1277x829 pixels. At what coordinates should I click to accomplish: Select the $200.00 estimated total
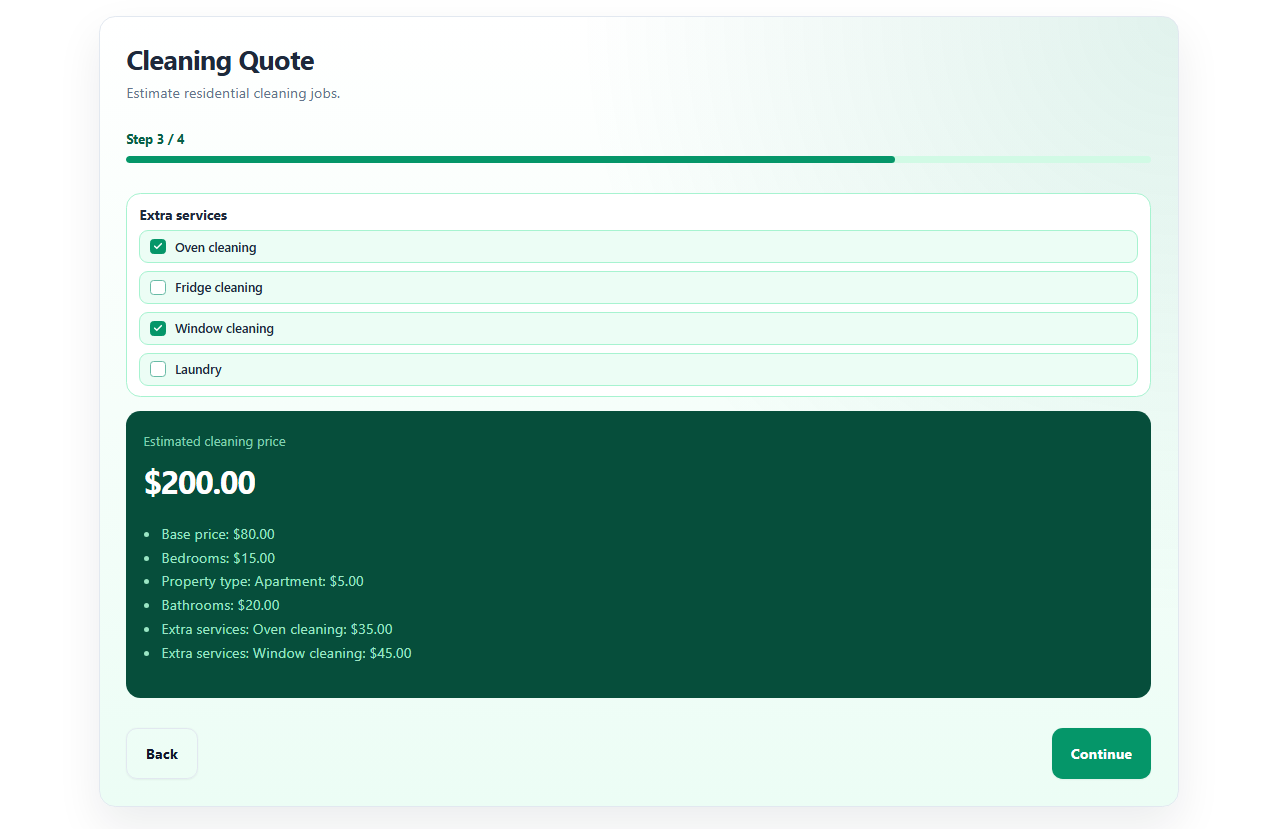click(200, 483)
